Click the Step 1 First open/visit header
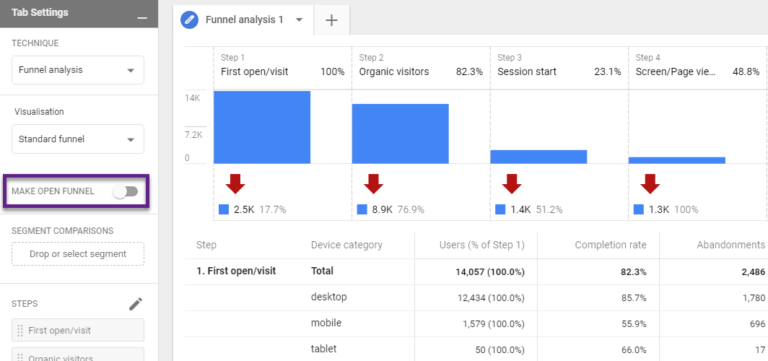This screenshot has width=768, height=361. tap(283, 65)
